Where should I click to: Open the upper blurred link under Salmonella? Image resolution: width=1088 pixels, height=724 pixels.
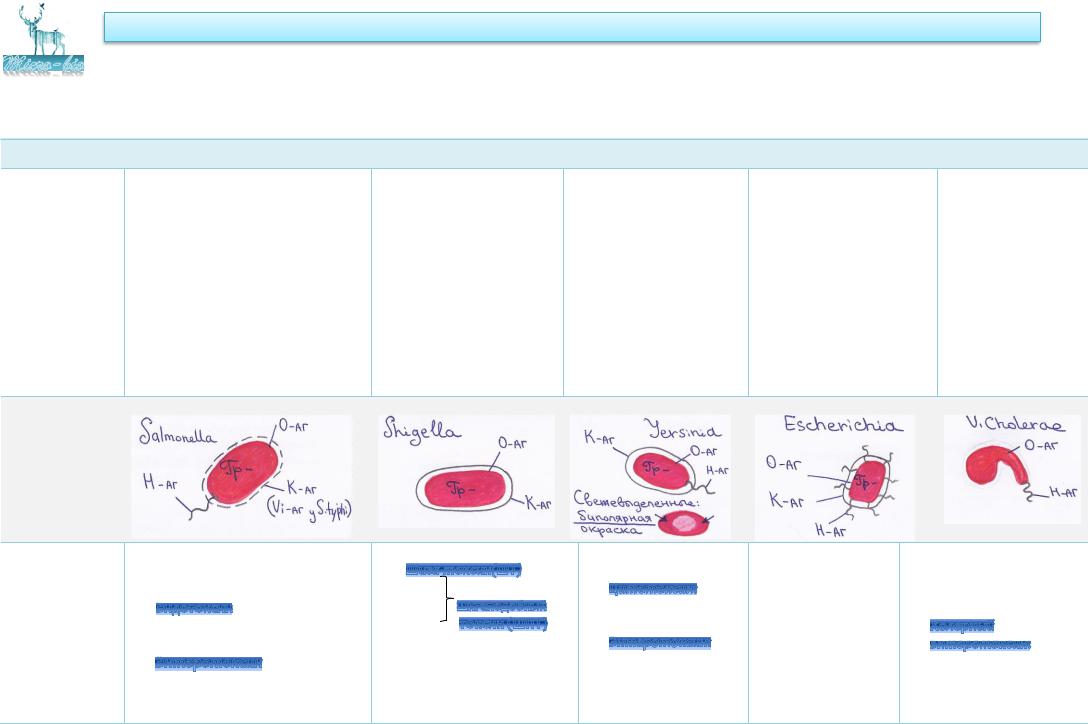[194, 608]
